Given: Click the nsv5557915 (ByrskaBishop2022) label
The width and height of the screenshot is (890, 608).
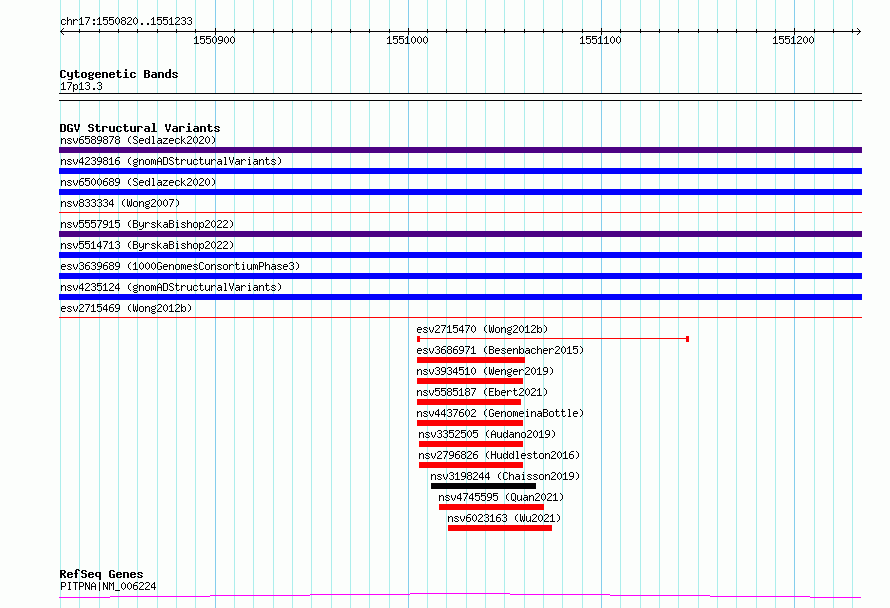Looking at the screenshot, I should [147, 224].
